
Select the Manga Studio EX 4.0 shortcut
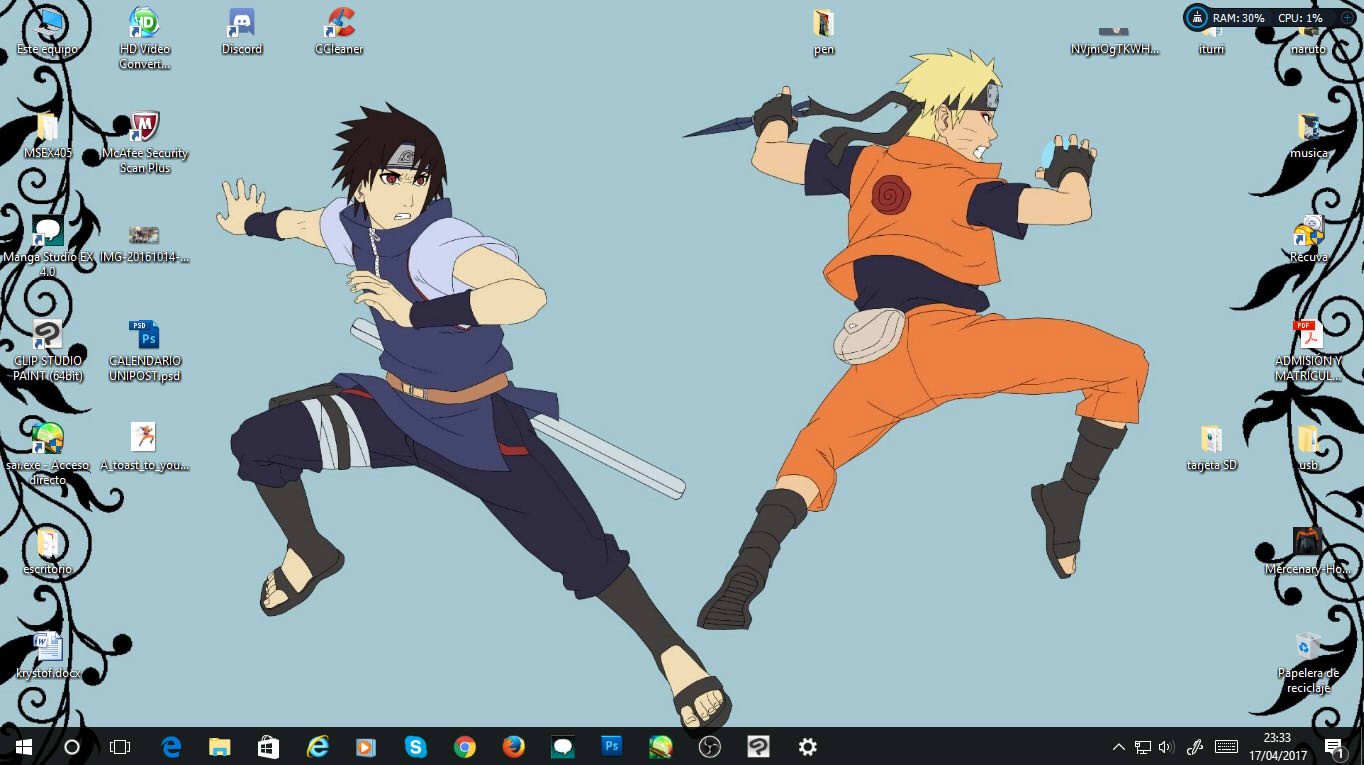coord(47,246)
